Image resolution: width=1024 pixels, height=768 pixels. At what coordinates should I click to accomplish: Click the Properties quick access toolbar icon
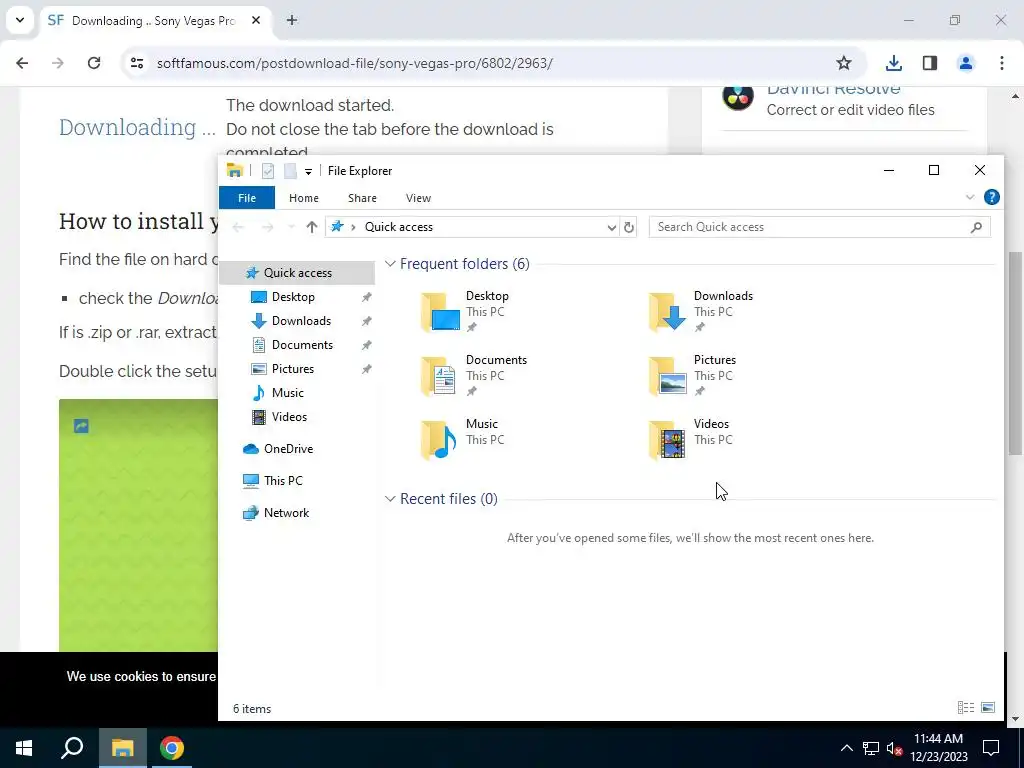(x=268, y=171)
